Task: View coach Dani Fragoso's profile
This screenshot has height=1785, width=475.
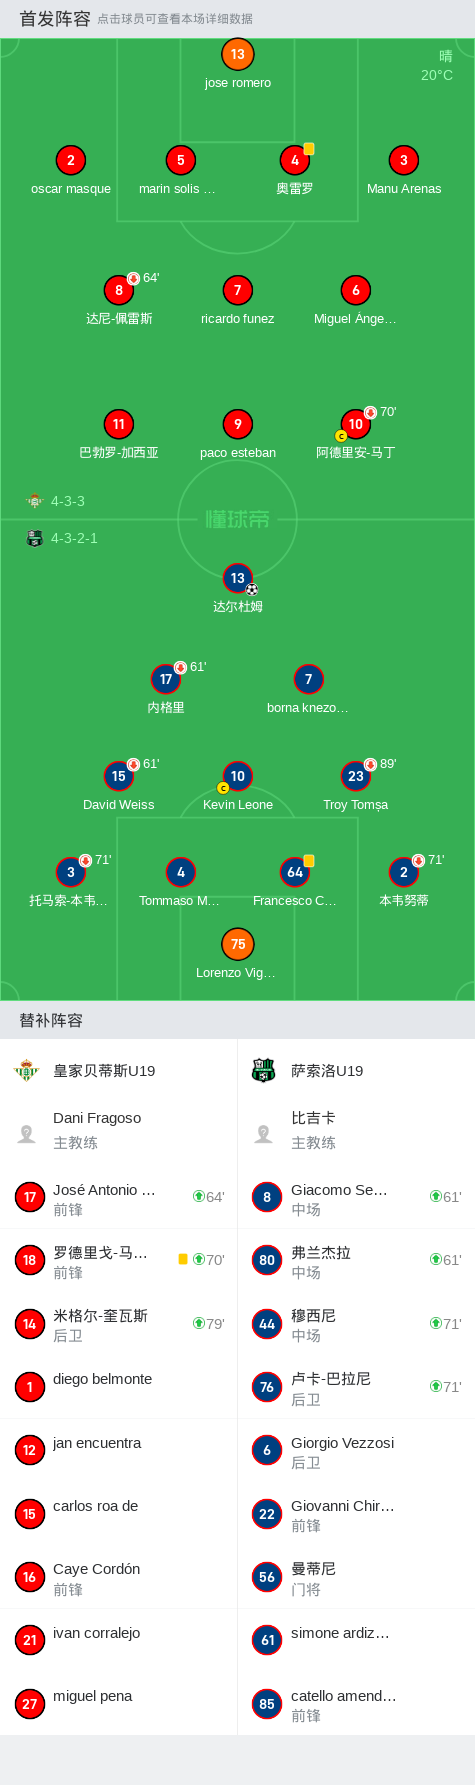Action: [x=119, y=1130]
